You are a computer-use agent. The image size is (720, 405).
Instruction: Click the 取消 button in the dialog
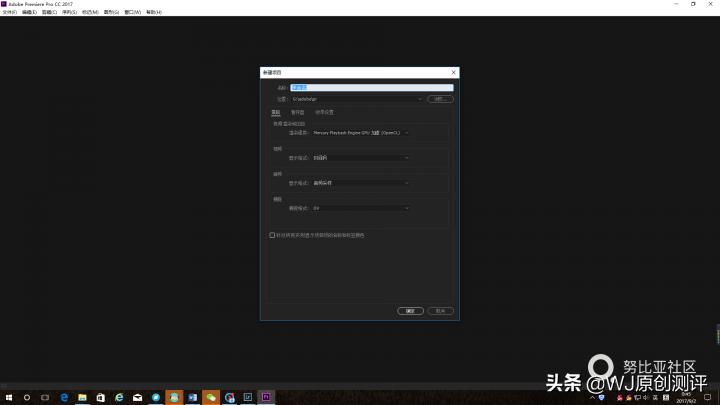pos(440,311)
